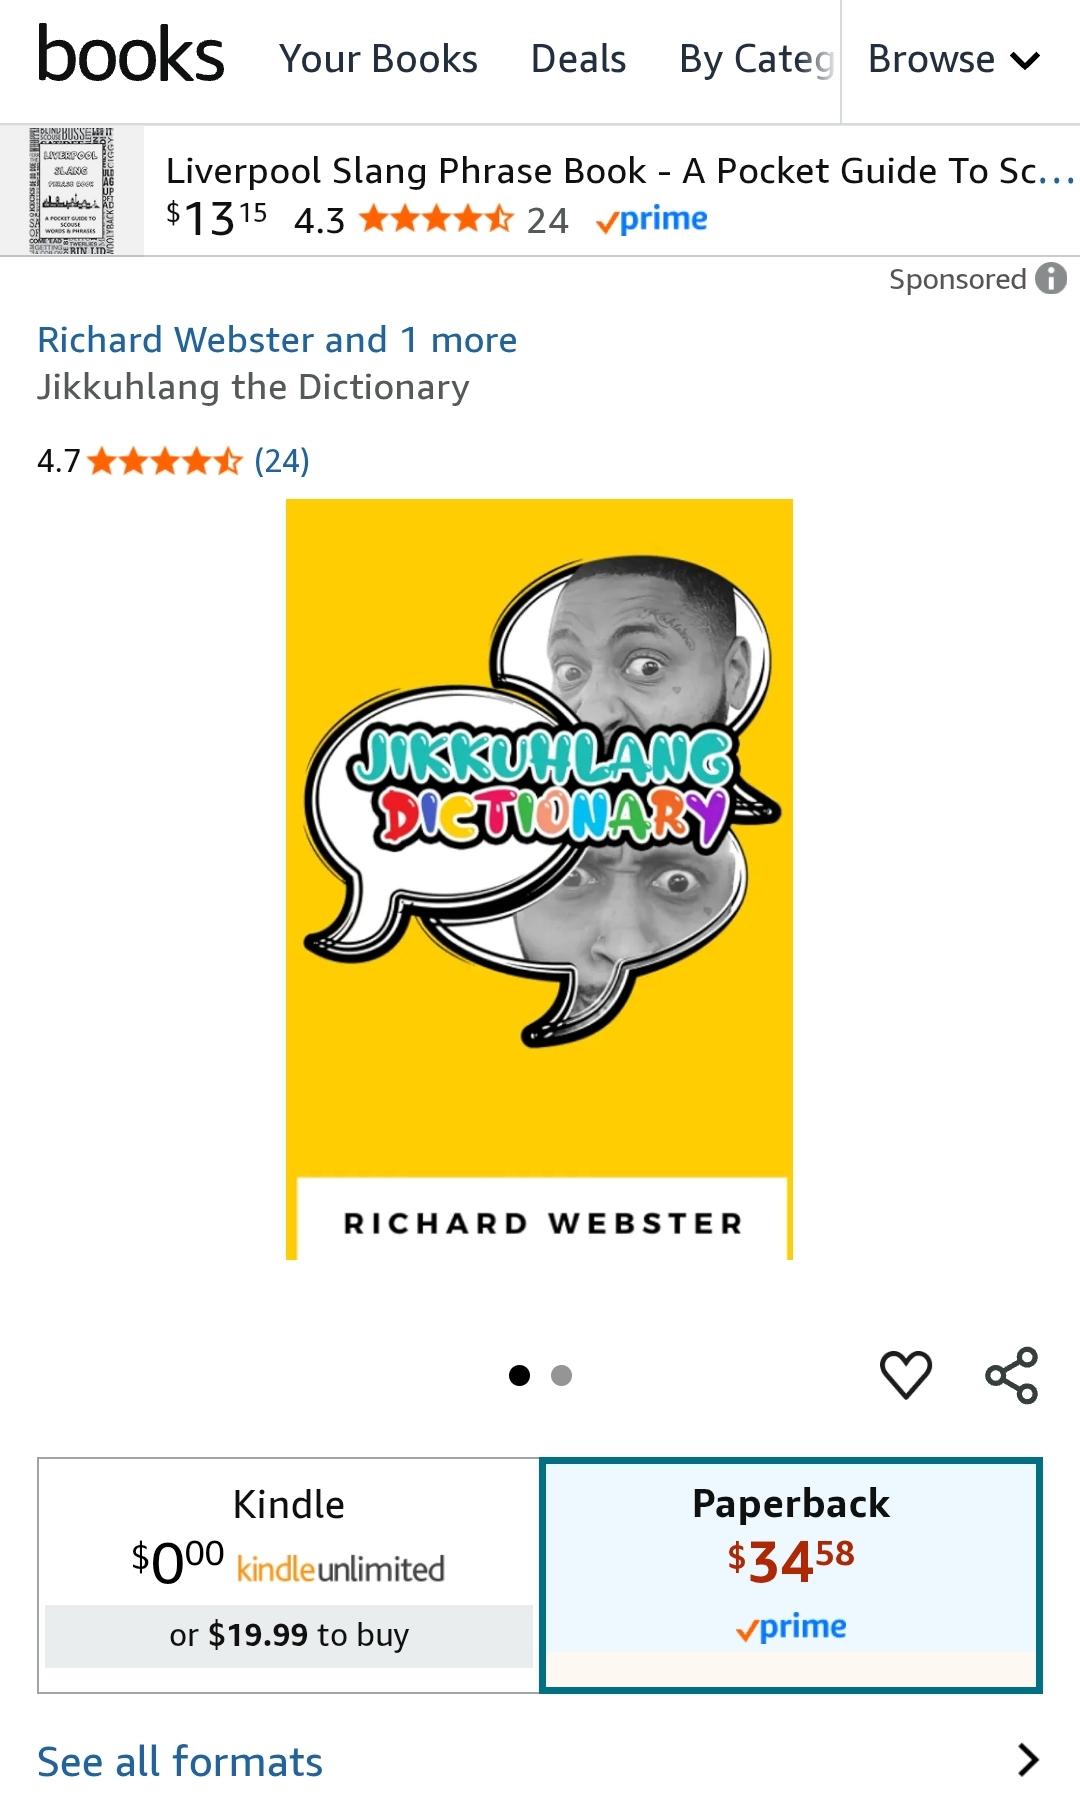
Task: Open the Your Books tab
Action: [378, 59]
